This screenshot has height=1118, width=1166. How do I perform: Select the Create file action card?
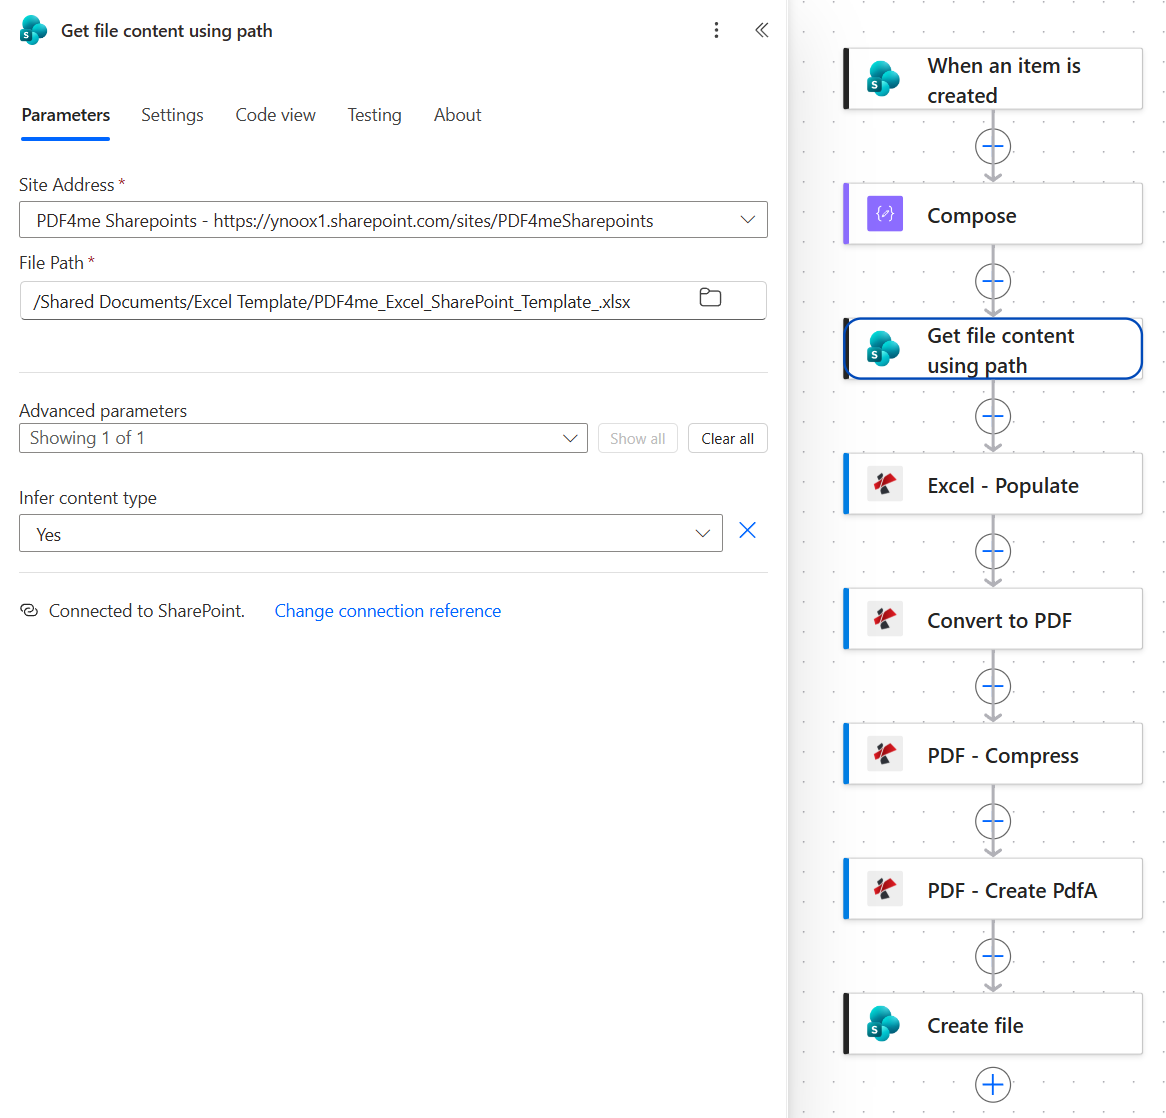tap(993, 1024)
